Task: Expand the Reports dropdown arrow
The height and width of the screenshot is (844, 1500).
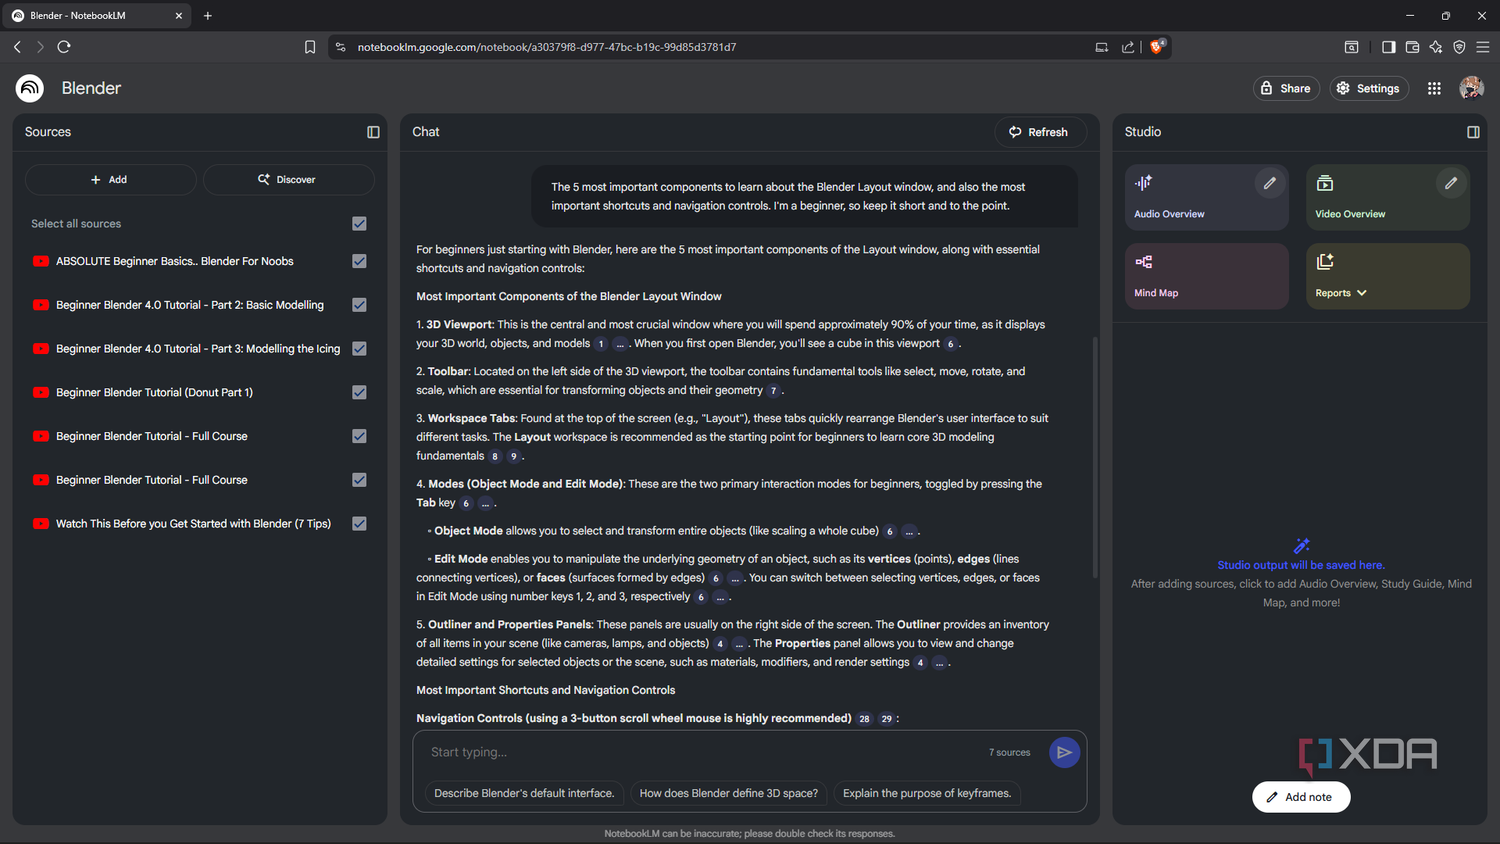Action: tap(1362, 293)
